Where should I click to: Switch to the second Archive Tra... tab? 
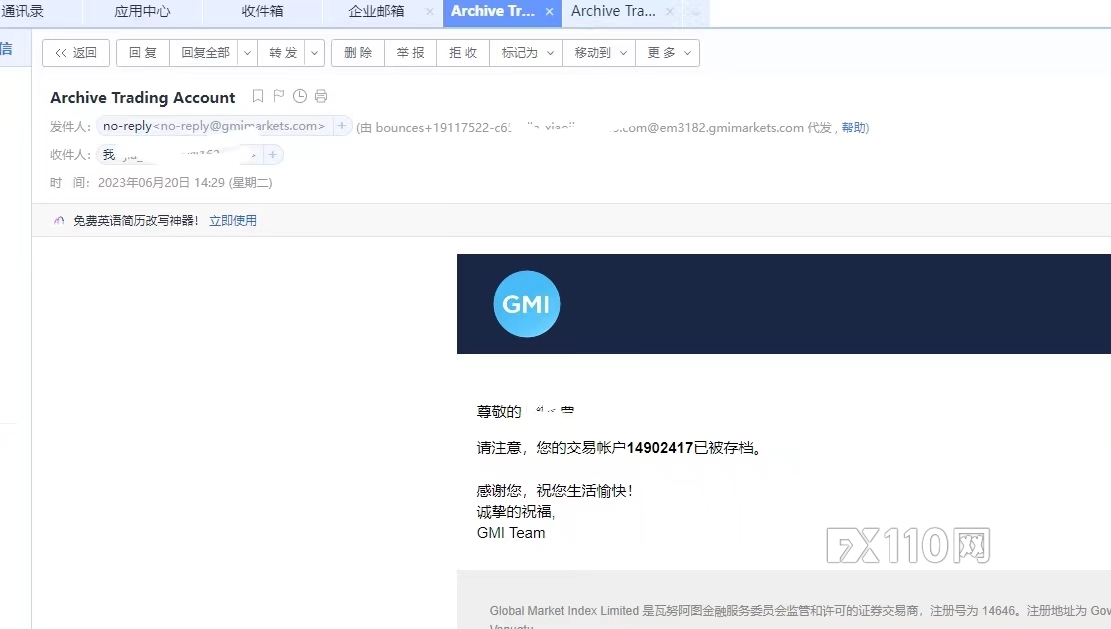(x=613, y=11)
